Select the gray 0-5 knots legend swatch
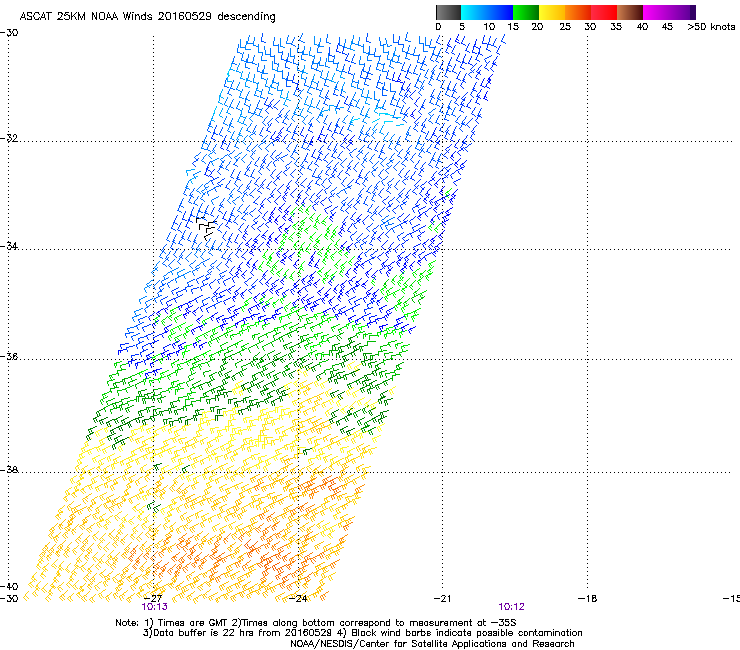The width and height of the screenshot is (740, 650). tap(448, 12)
